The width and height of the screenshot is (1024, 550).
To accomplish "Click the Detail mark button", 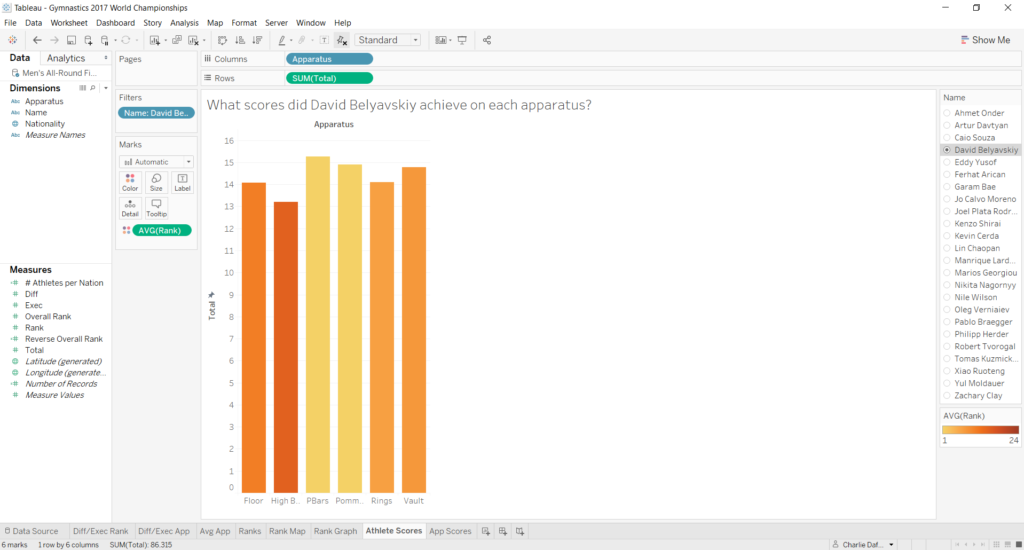I will [x=130, y=207].
